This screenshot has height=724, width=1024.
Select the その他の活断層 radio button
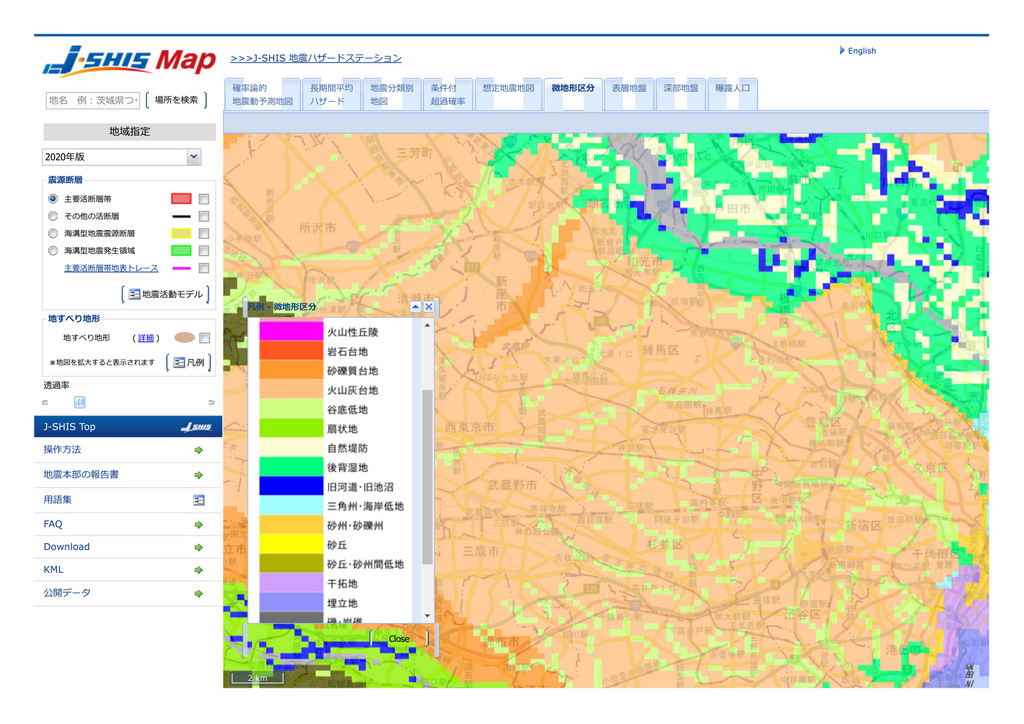click(53, 216)
